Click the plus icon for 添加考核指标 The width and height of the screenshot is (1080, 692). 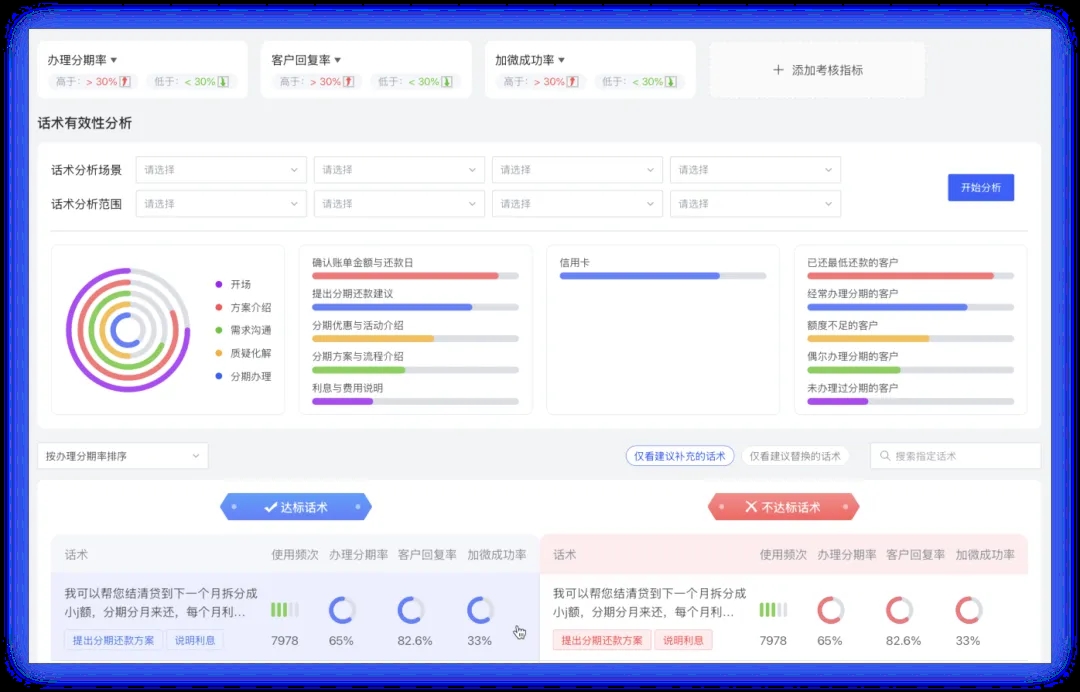click(778, 70)
